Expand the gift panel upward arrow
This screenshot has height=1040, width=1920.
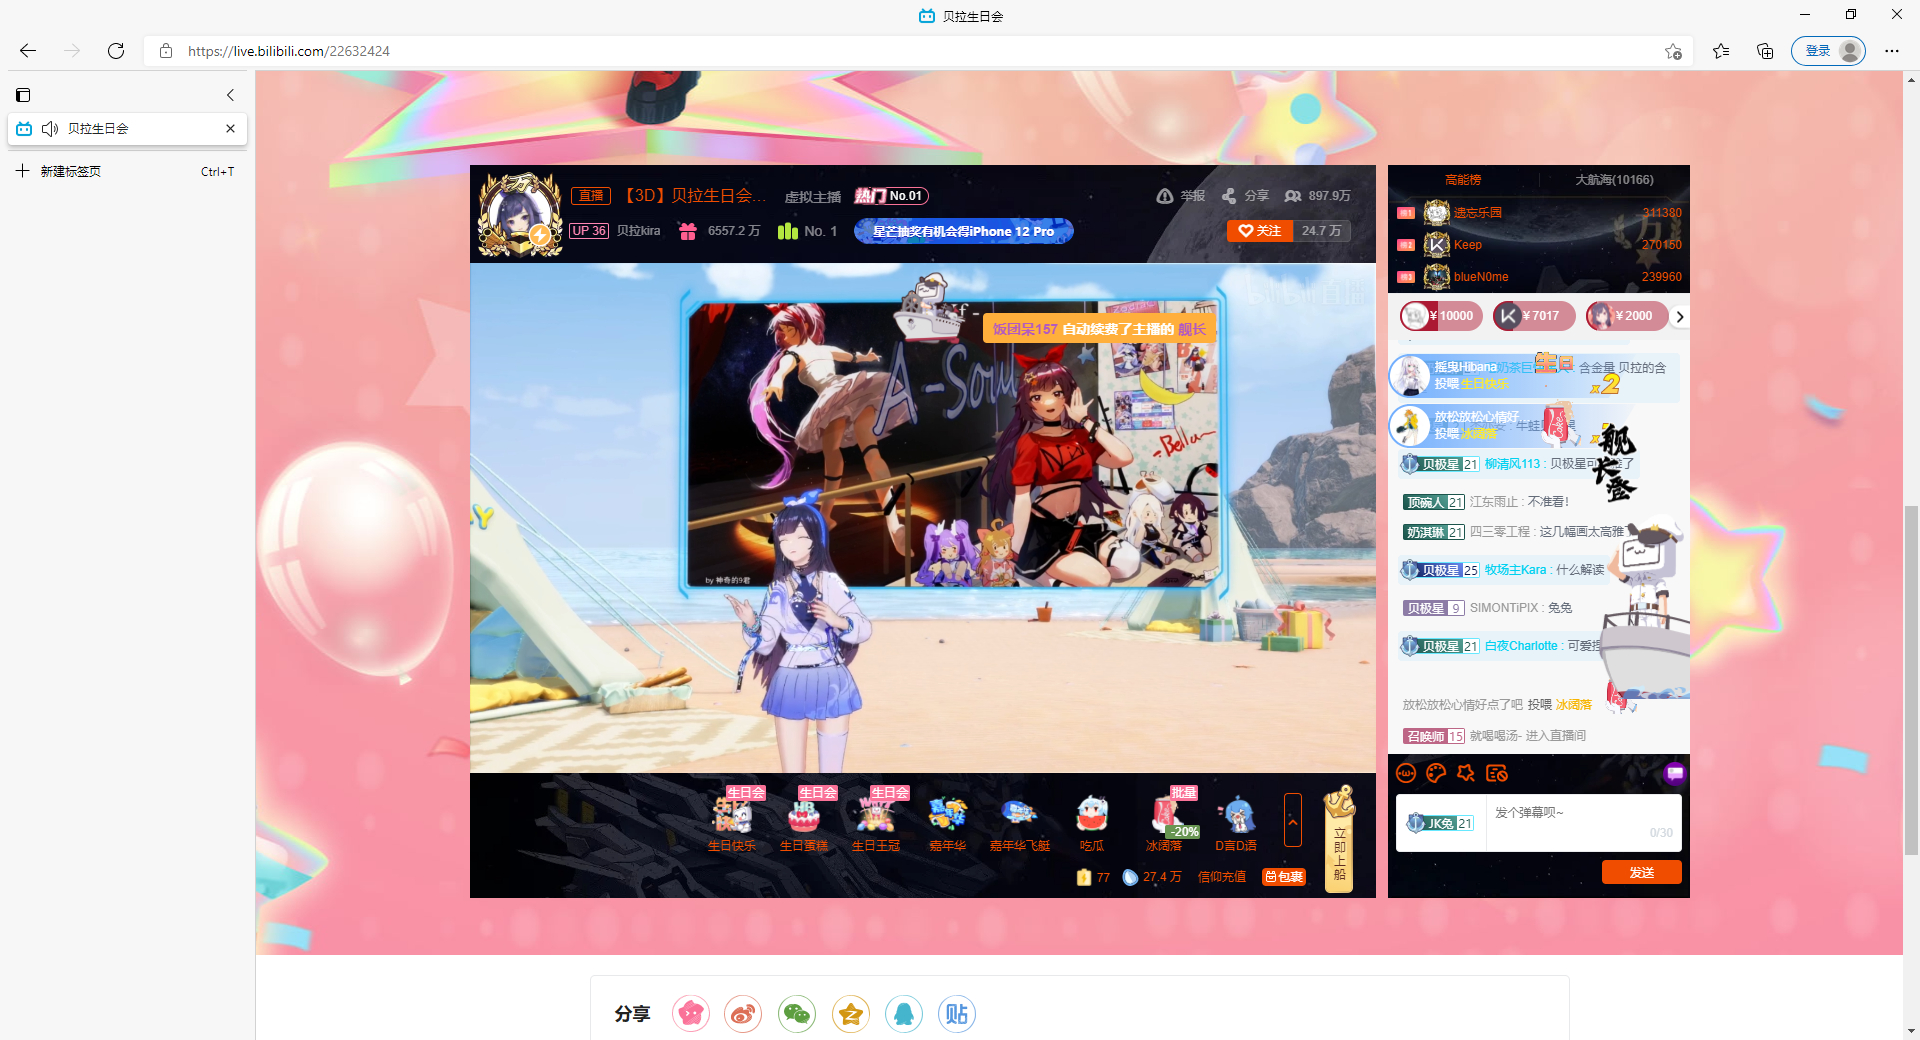(x=1292, y=820)
